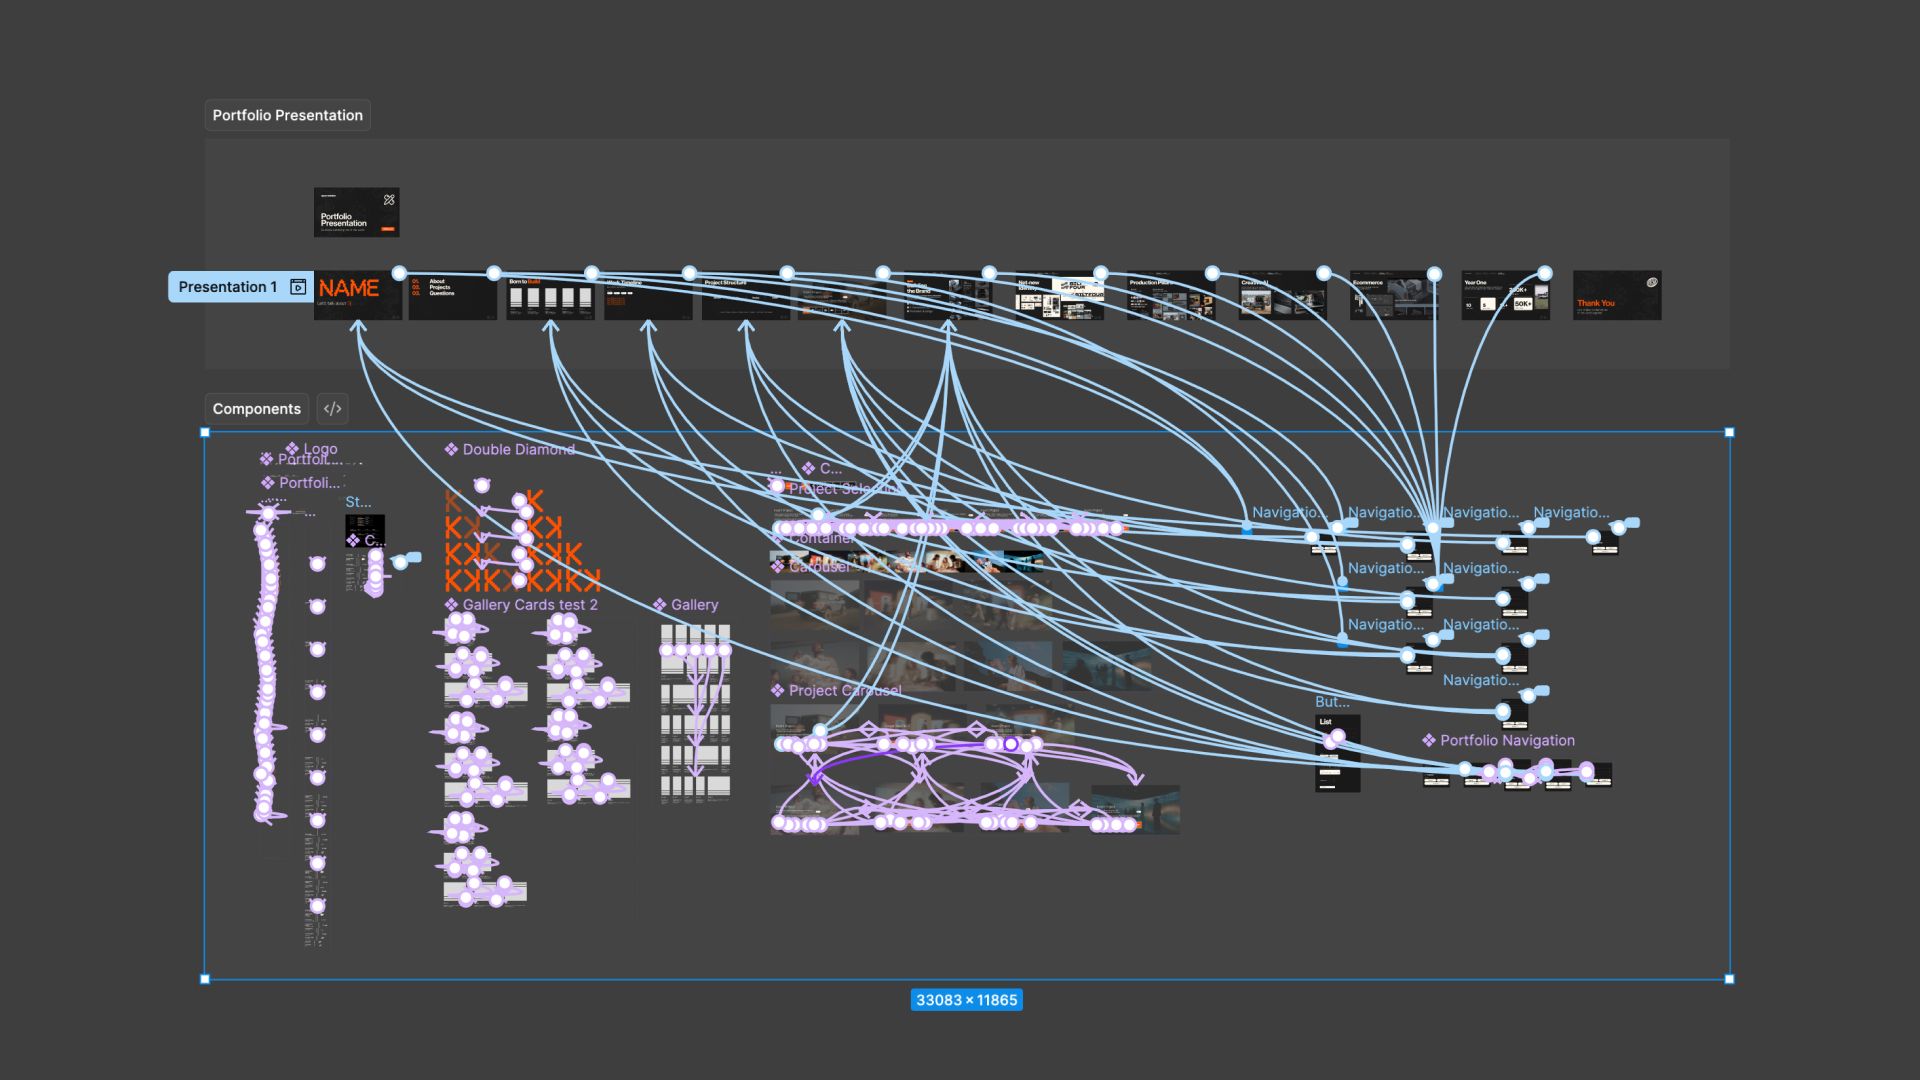Click the Double Diamond component diamond icon
The width and height of the screenshot is (1920, 1080).
coord(451,450)
